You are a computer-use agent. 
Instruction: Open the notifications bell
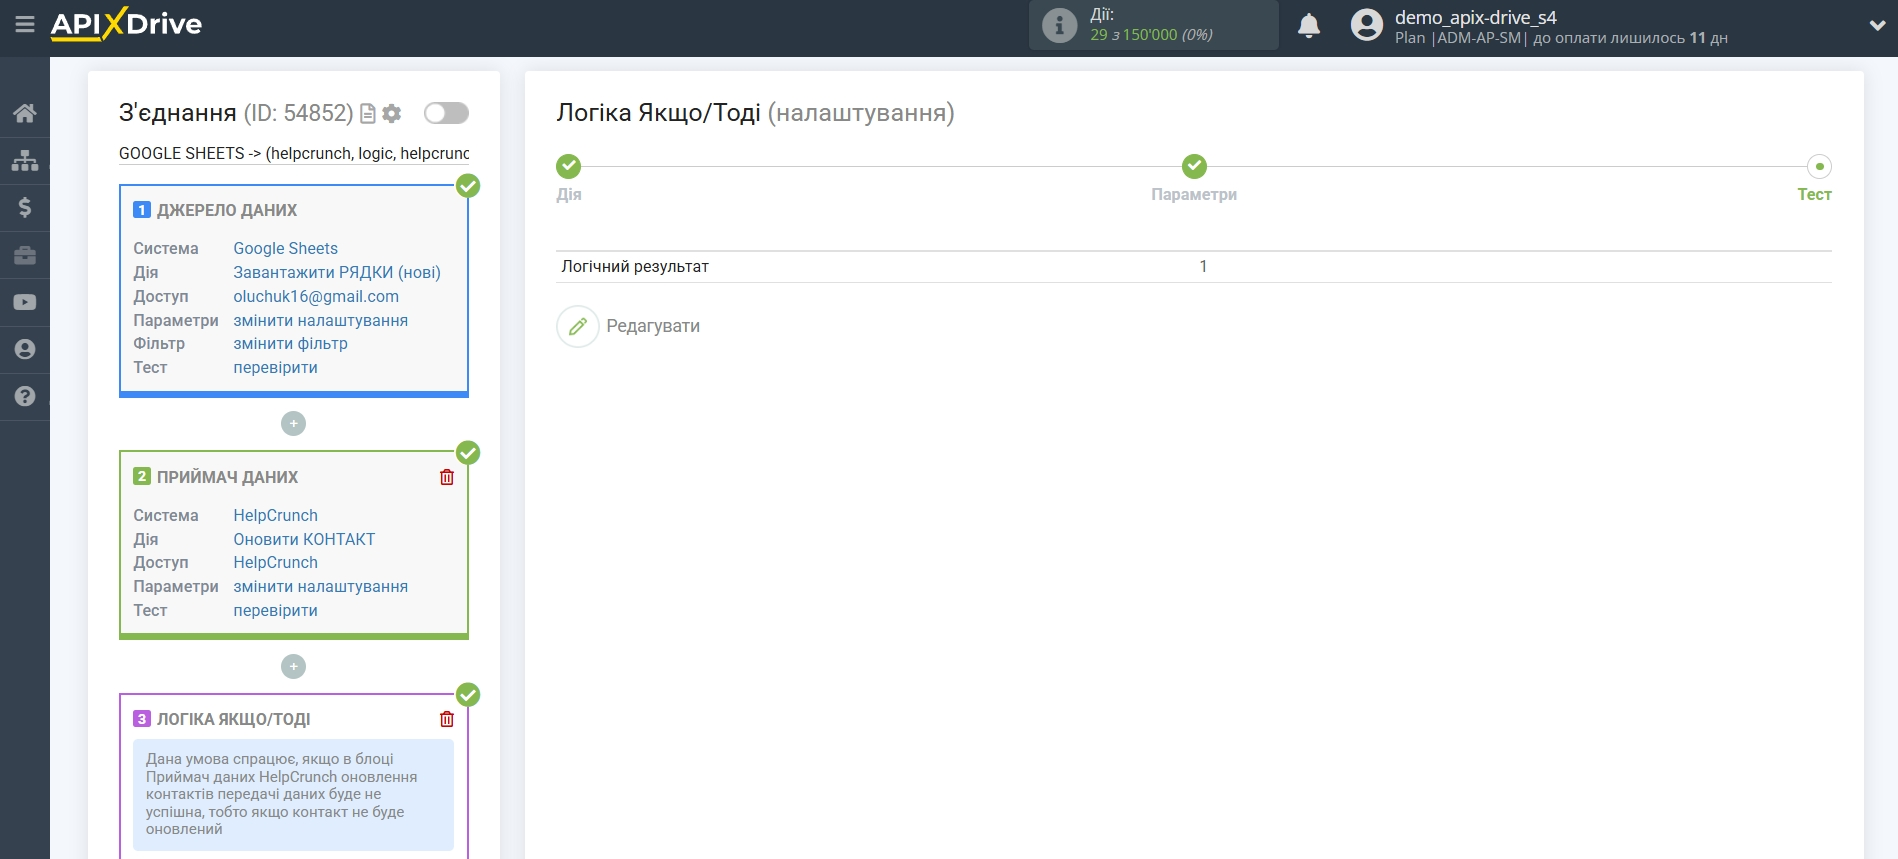1308,25
